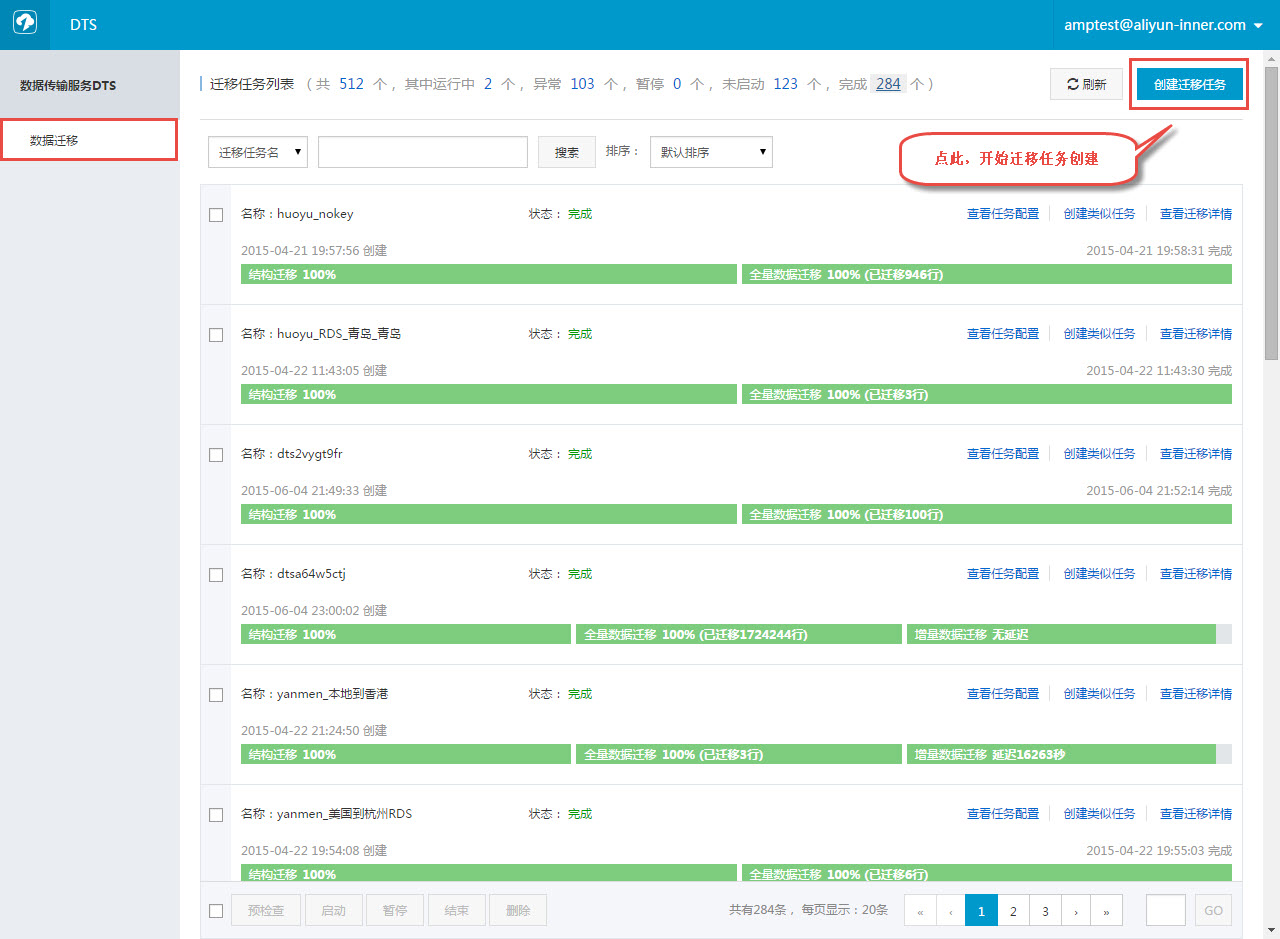Image resolution: width=1280 pixels, height=939 pixels.
Task: Click the 搜索 search button
Action: point(567,152)
